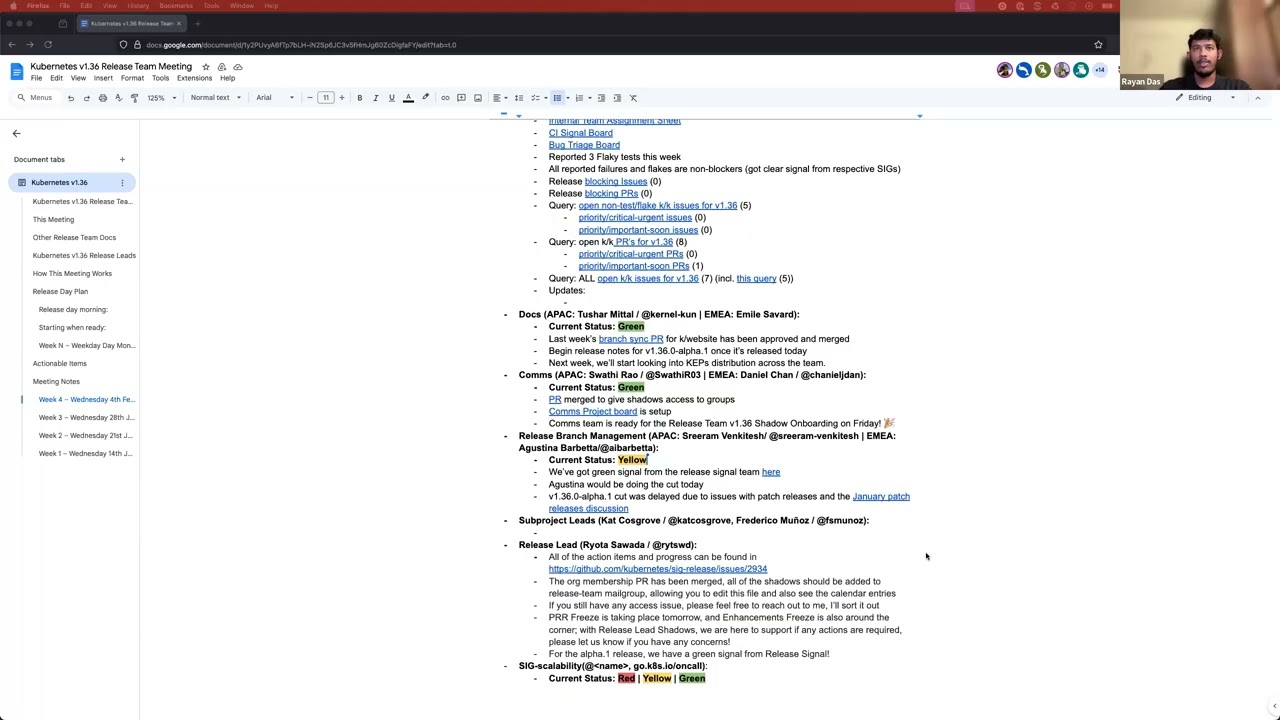
Task: Star the Kubernetes v1.36 document
Action: [206, 67]
